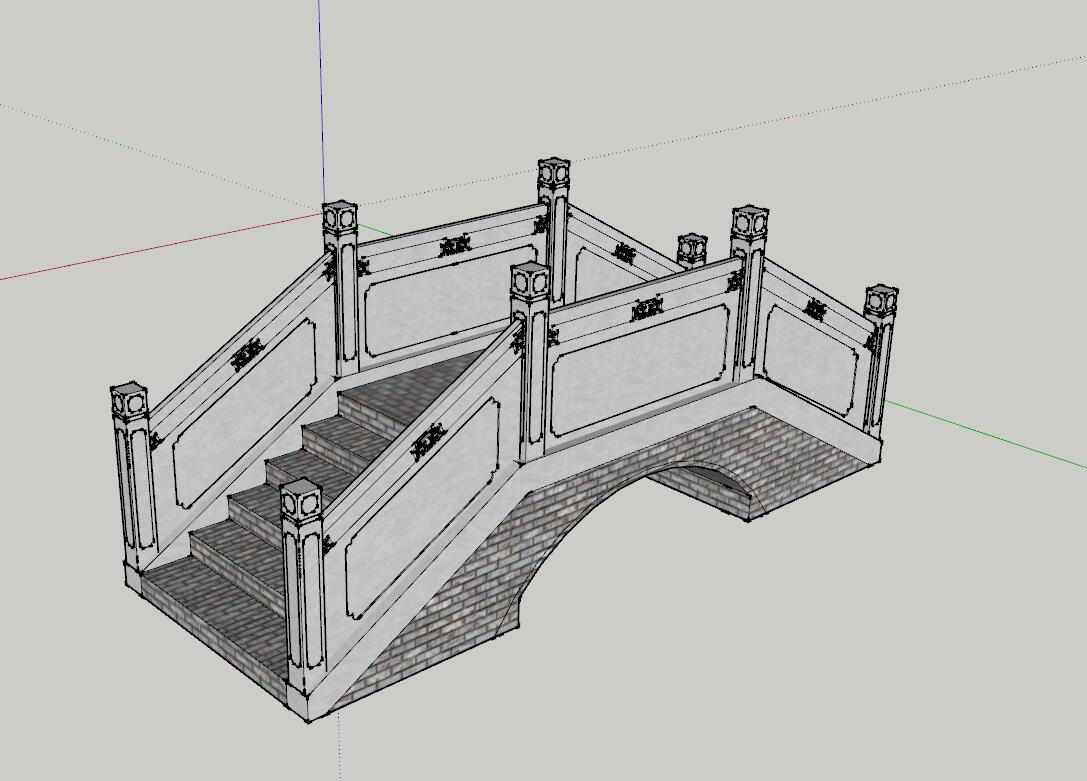Select the leftmost railing post at stair base
This screenshot has width=1087, height=781.
click(132, 480)
